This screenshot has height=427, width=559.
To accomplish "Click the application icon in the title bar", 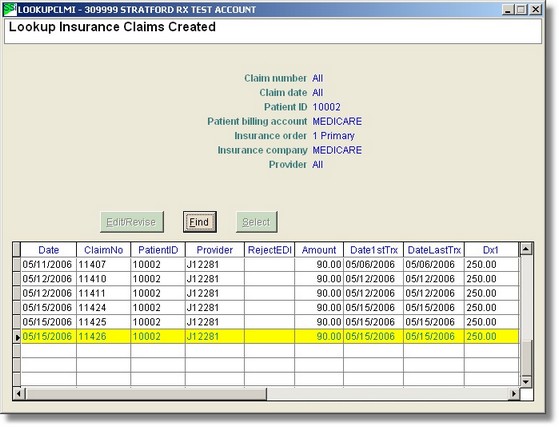I will (10, 9).
